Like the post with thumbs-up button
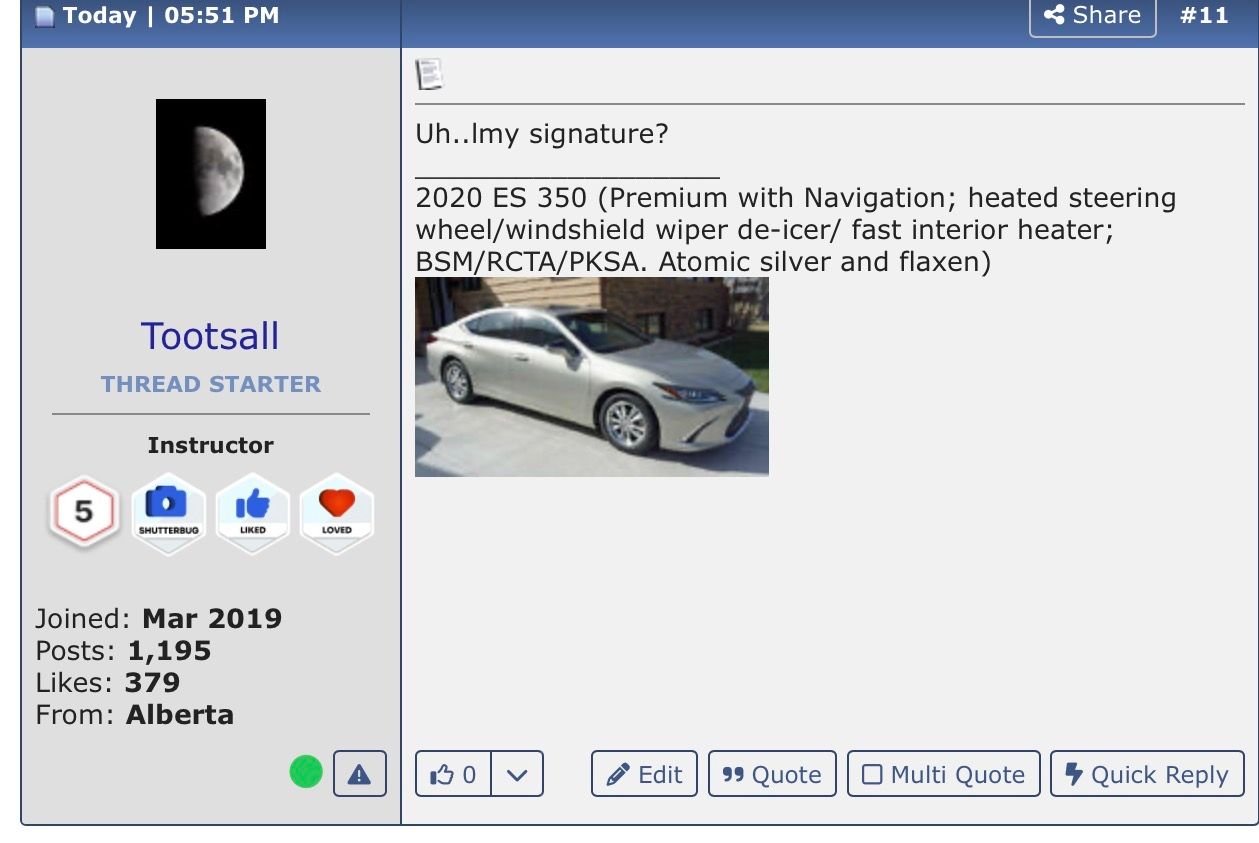The height and width of the screenshot is (843, 1259). point(453,774)
